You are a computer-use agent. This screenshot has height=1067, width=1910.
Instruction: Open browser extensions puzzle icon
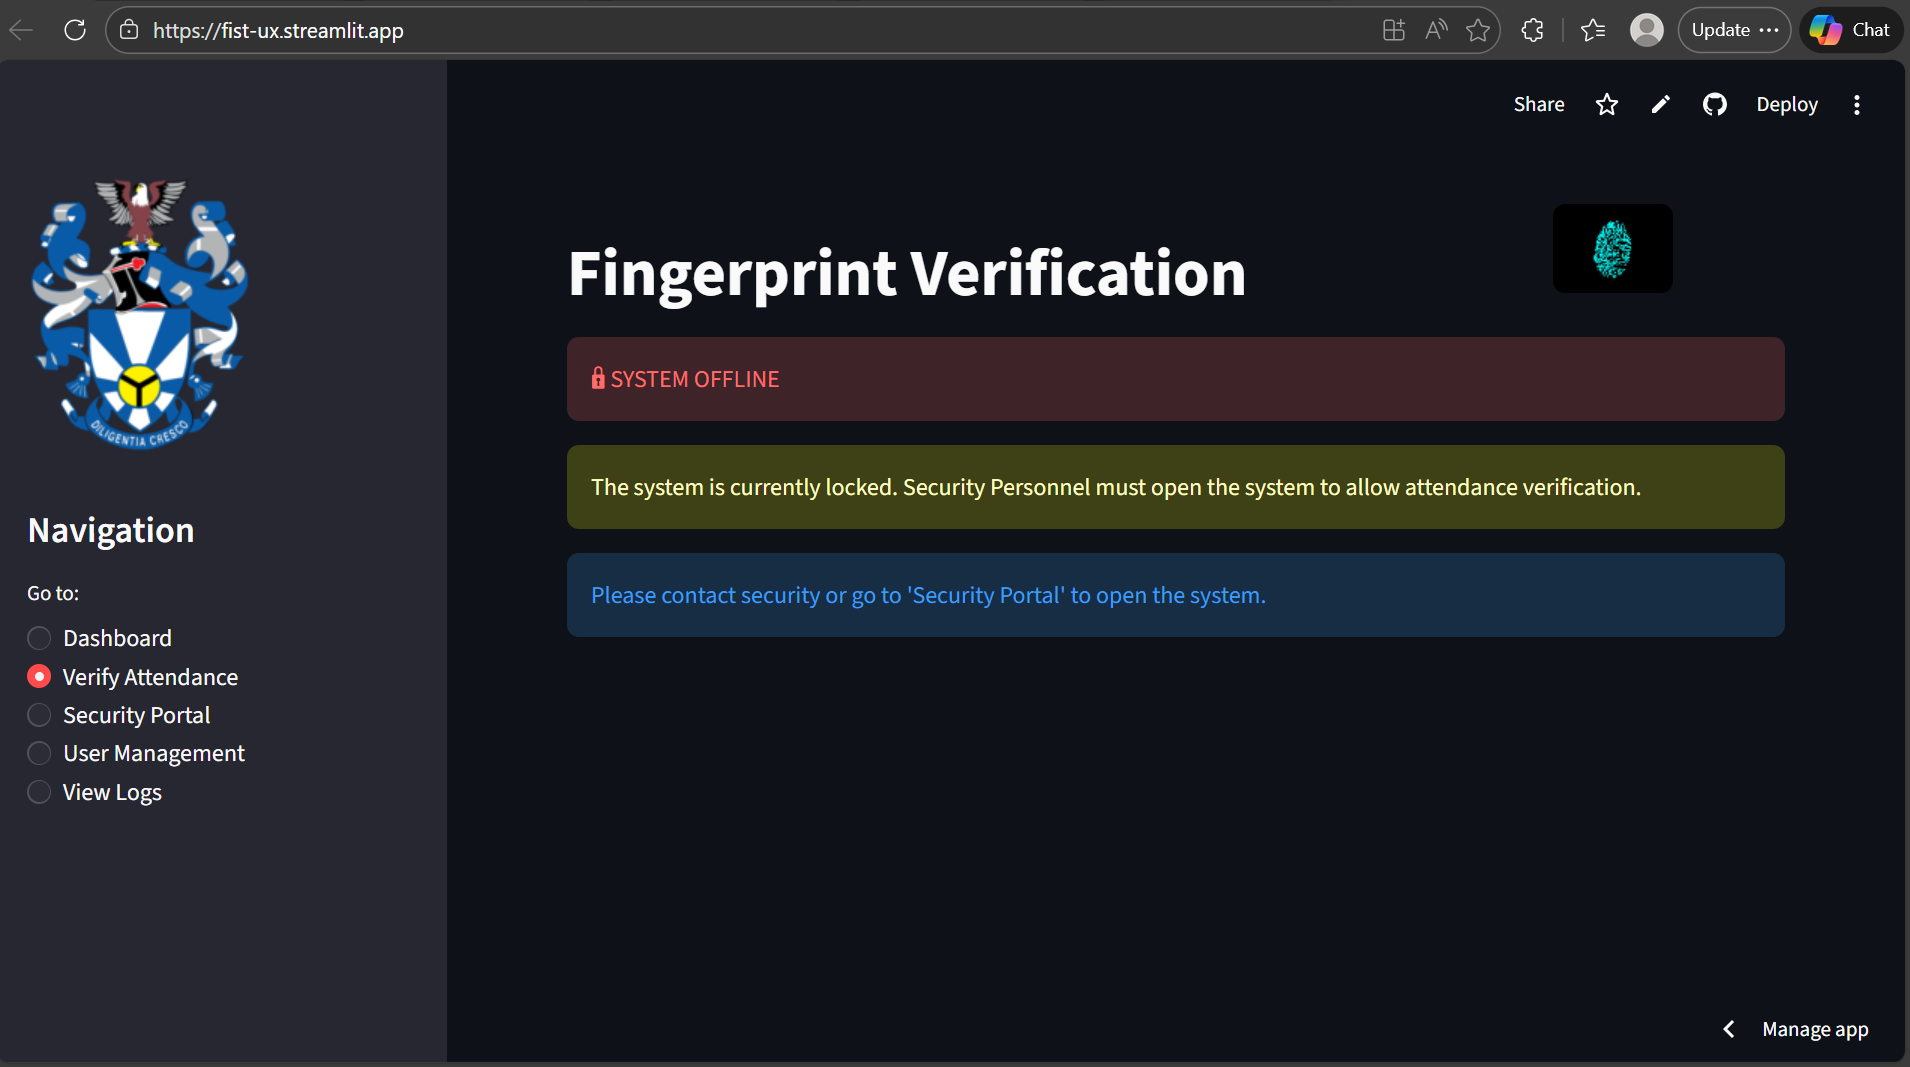(1532, 30)
